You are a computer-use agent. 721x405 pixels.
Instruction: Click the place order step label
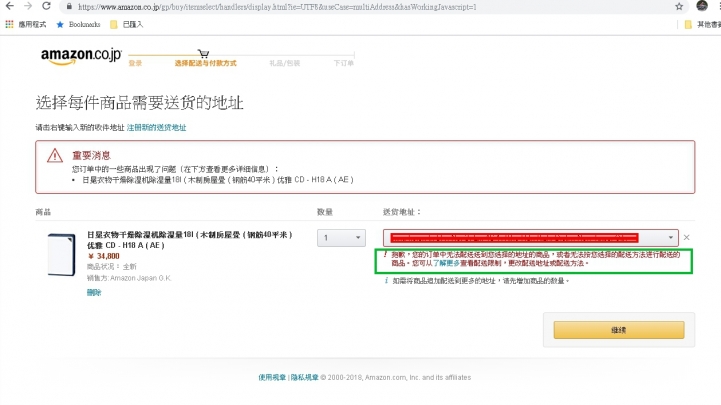point(343,63)
